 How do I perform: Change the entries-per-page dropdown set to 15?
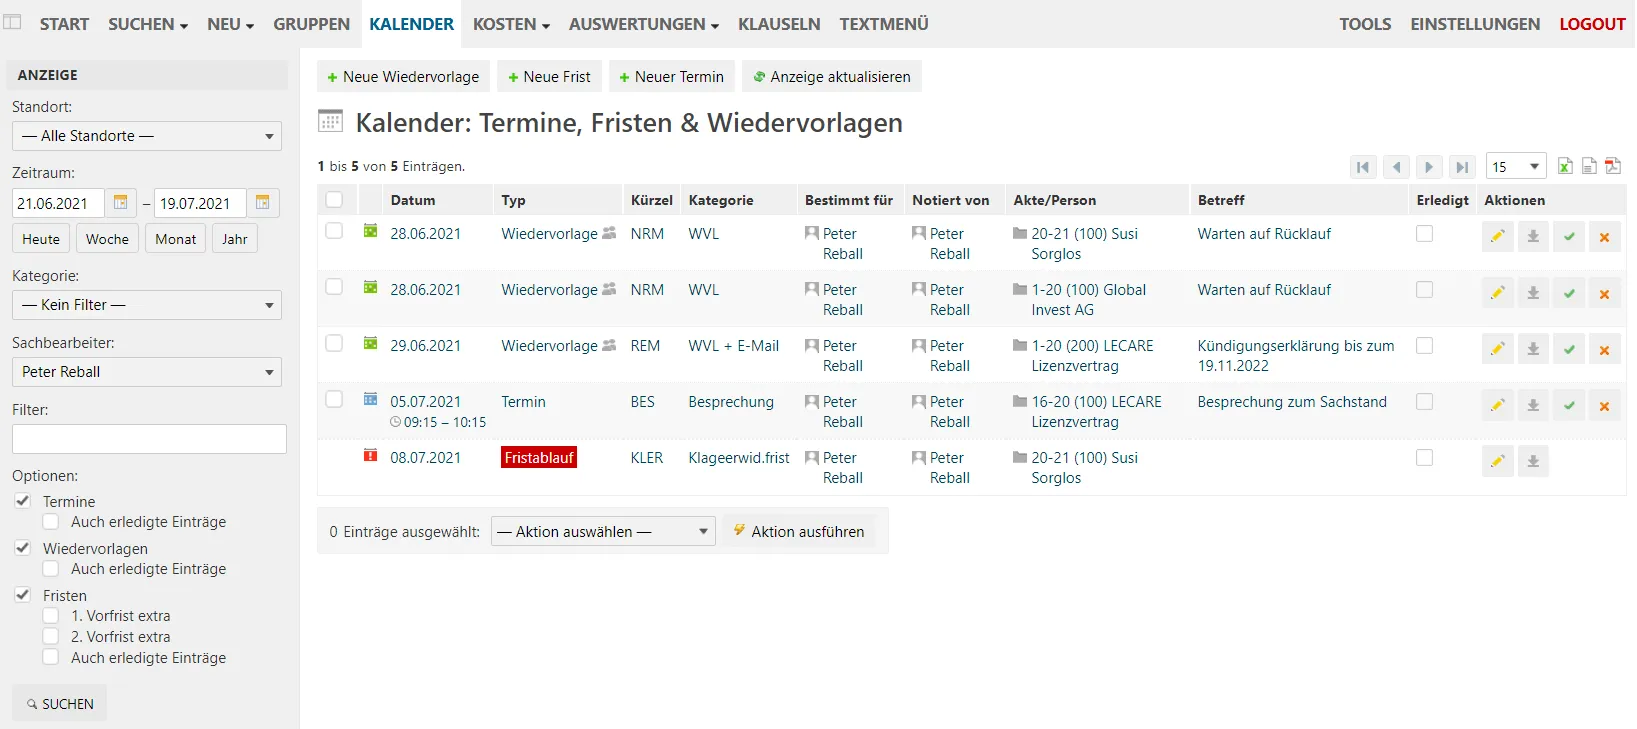tap(1516, 167)
